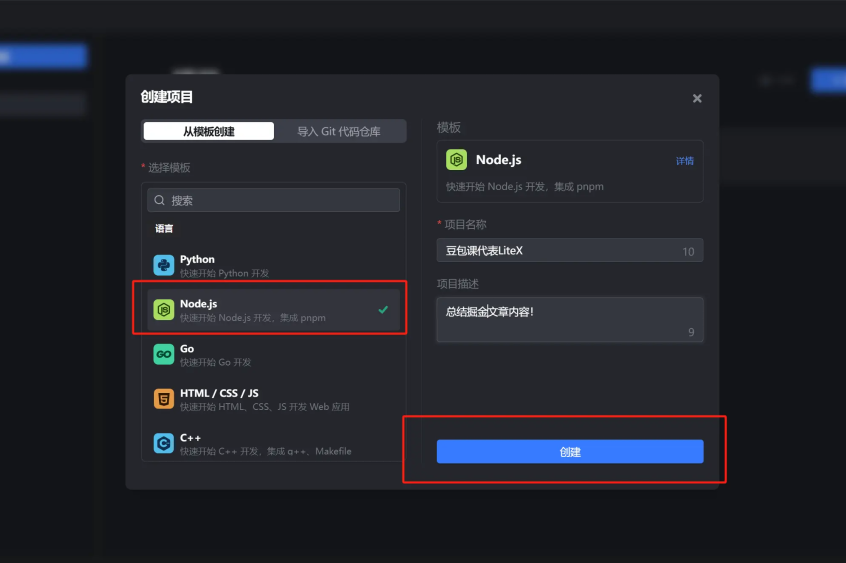This screenshot has height=563, width=846.
Task: Switch to 导入 Git 代码仓库 tab
Action: click(339, 131)
